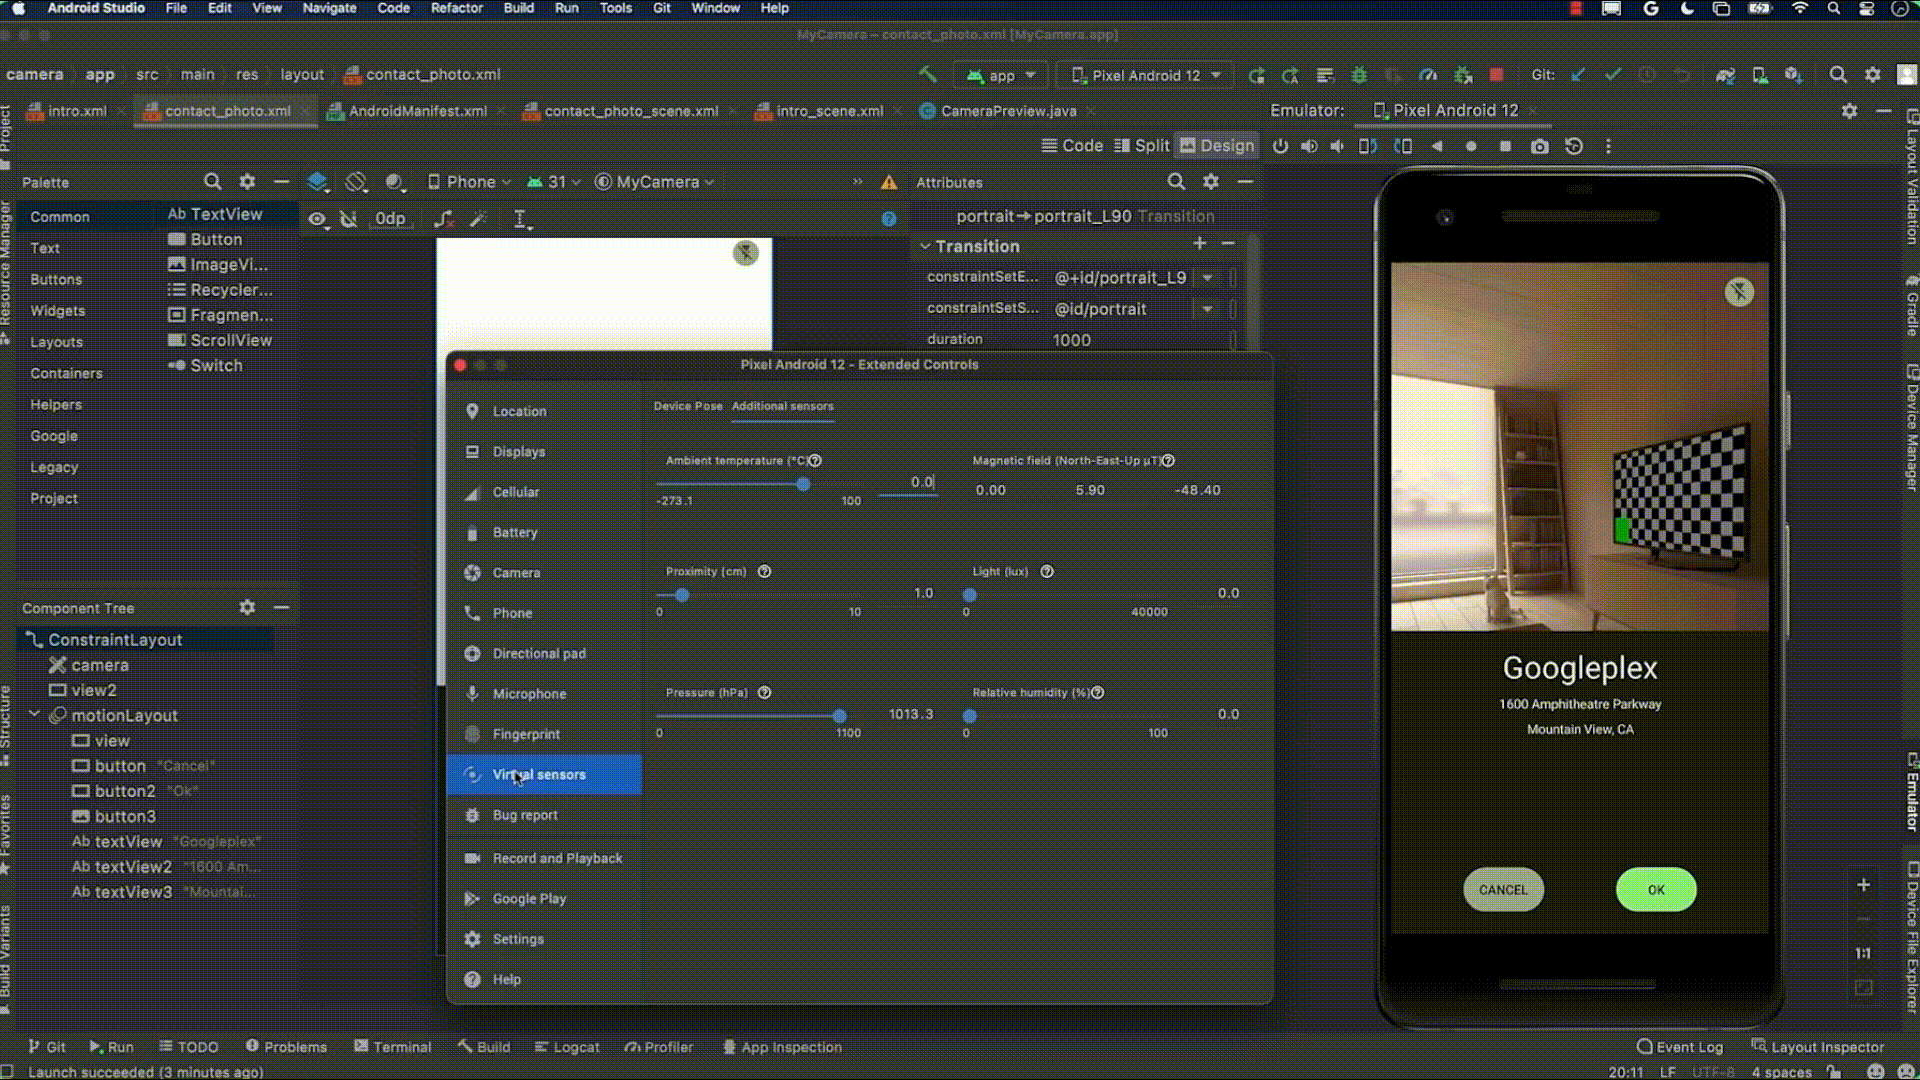
Task: Open Help in Extended Controls
Action: (x=544, y=980)
